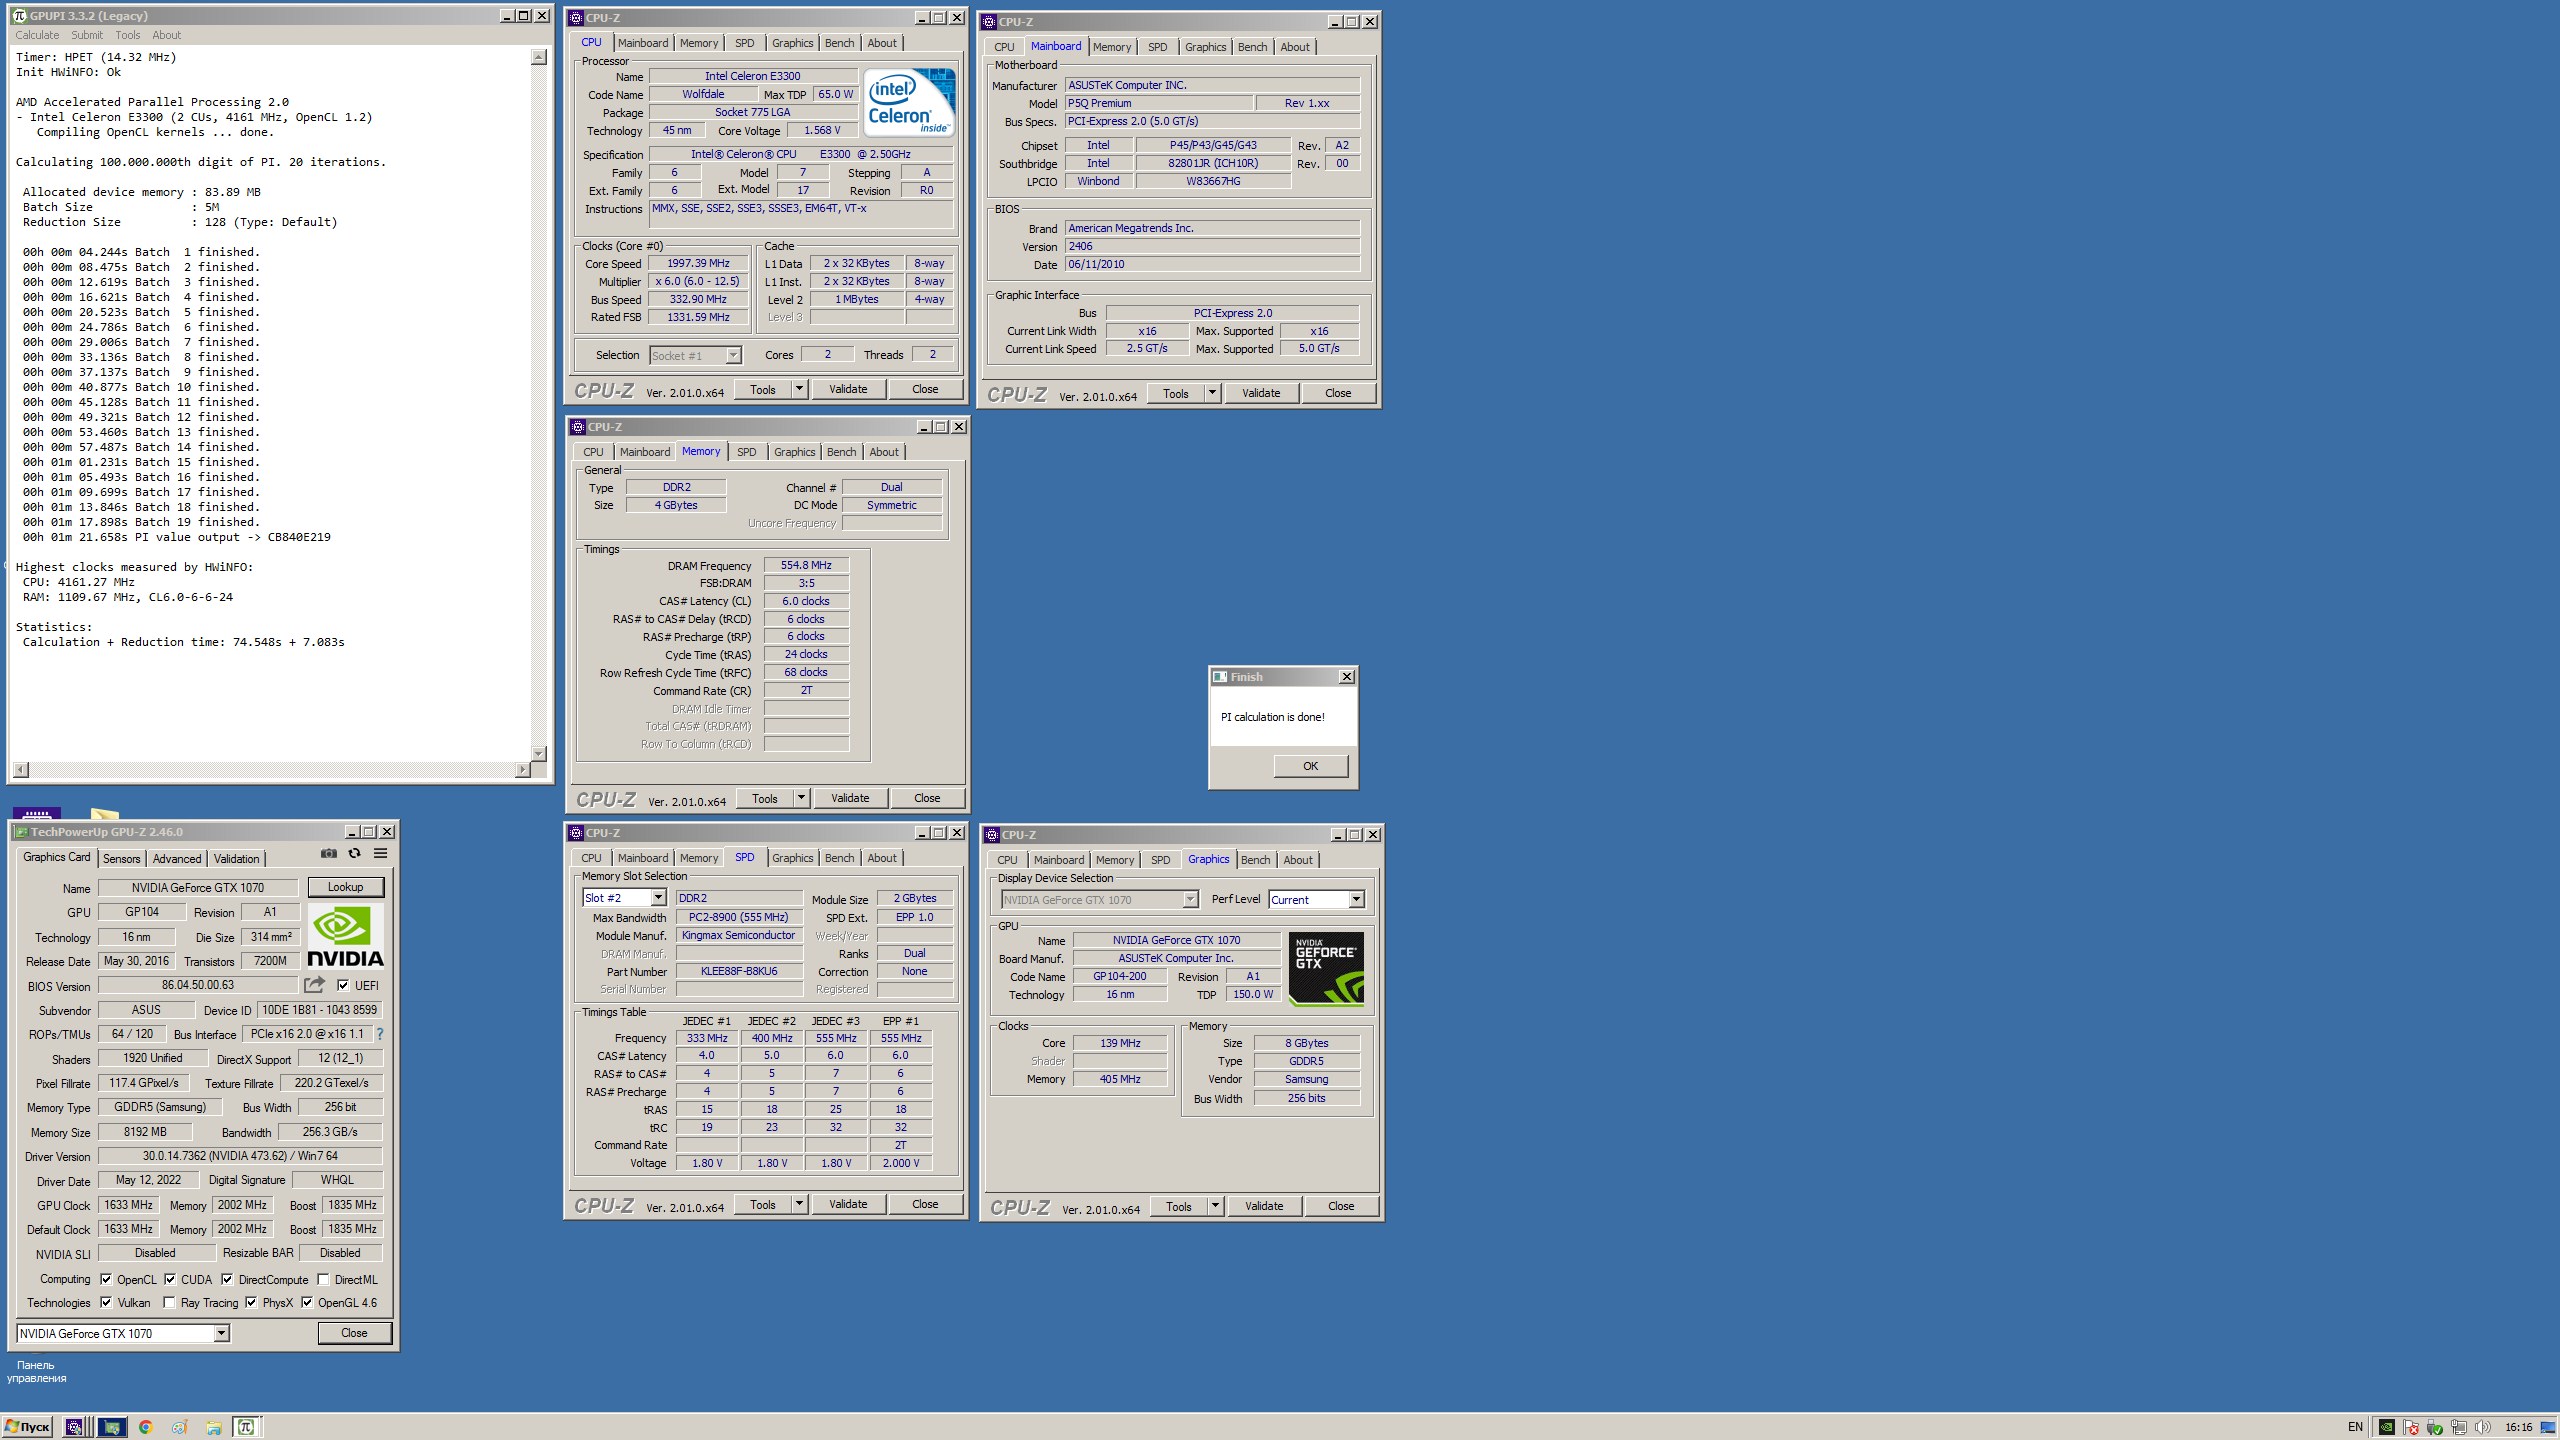2560x1440 pixels.
Task: Take a GPU-Z screenshot with camera icon
Action: (328, 853)
